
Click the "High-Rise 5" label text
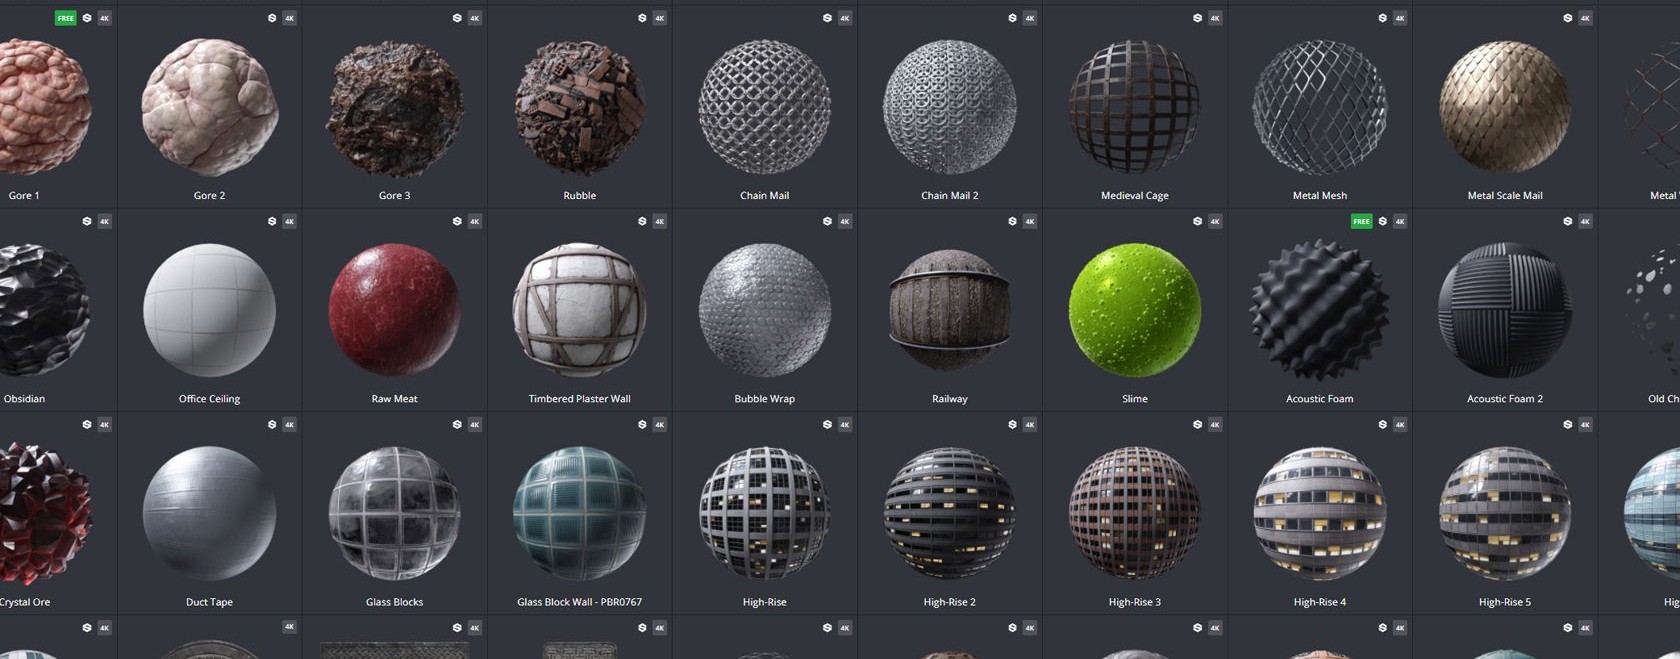pos(1505,602)
